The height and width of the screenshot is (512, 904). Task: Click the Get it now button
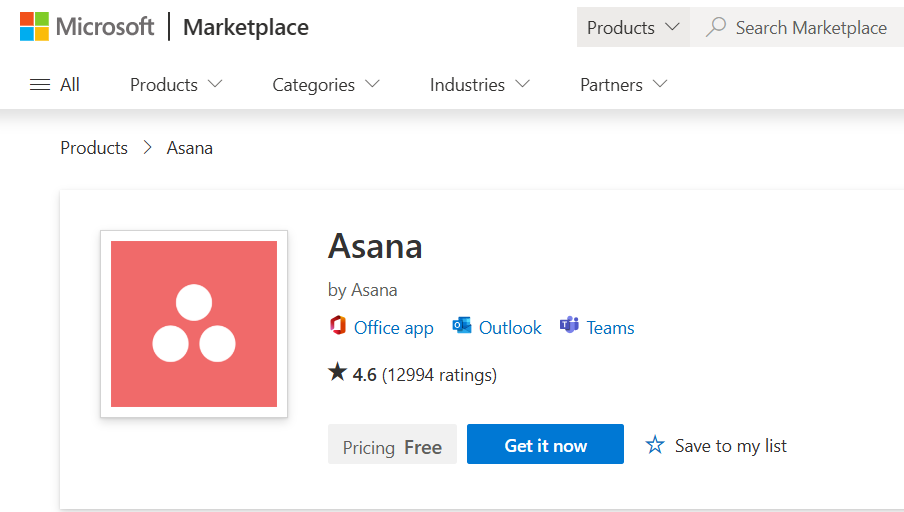pyautogui.click(x=545, y=444)
